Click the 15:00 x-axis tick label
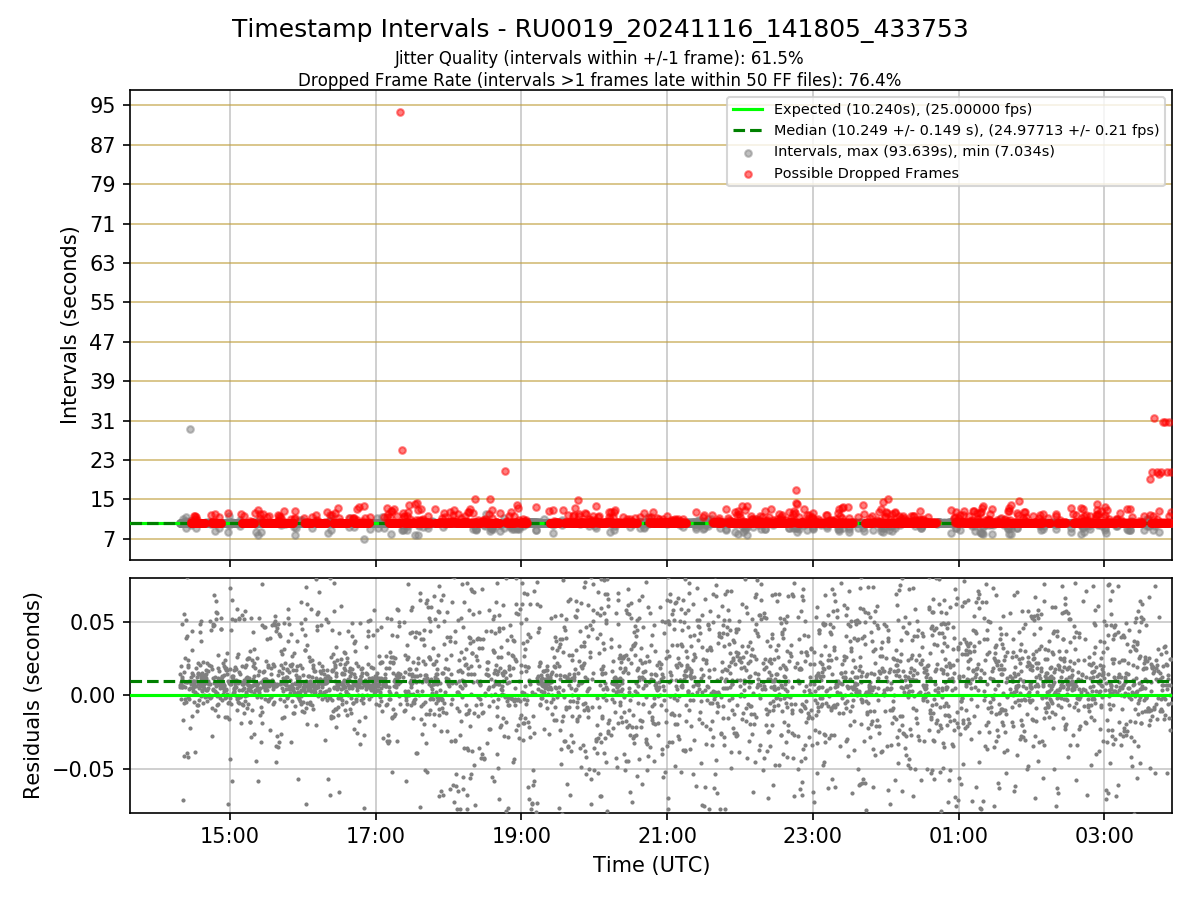This screenshot has height=900, width=1200. [x=230, y=834]
